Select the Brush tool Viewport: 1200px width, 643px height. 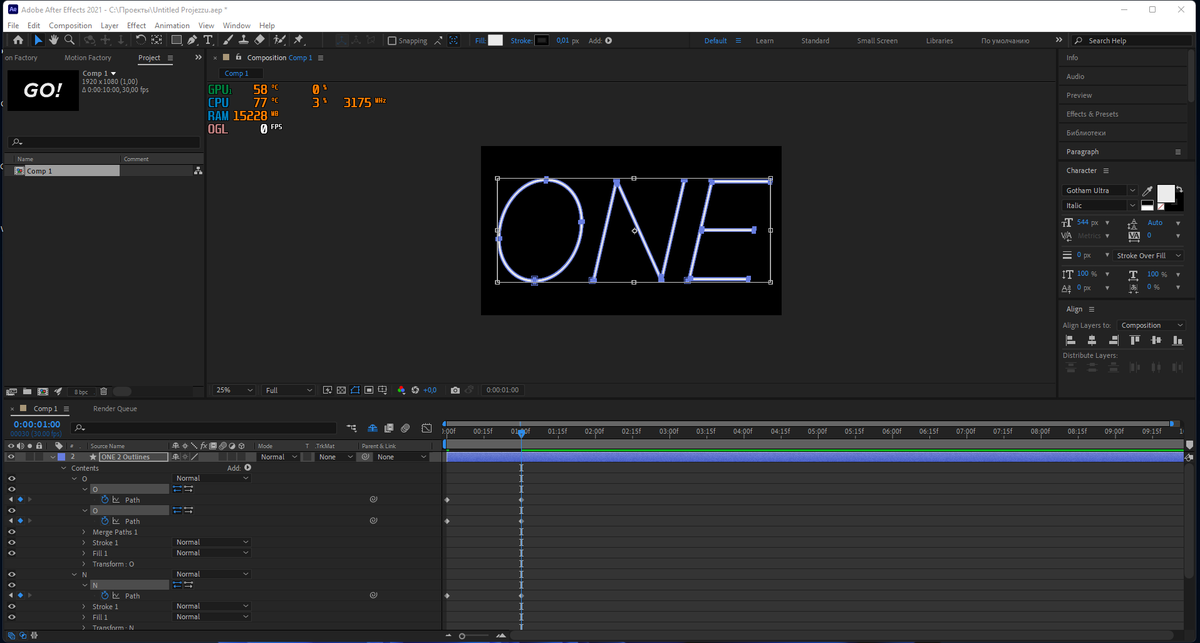click(x=228, y=40)
